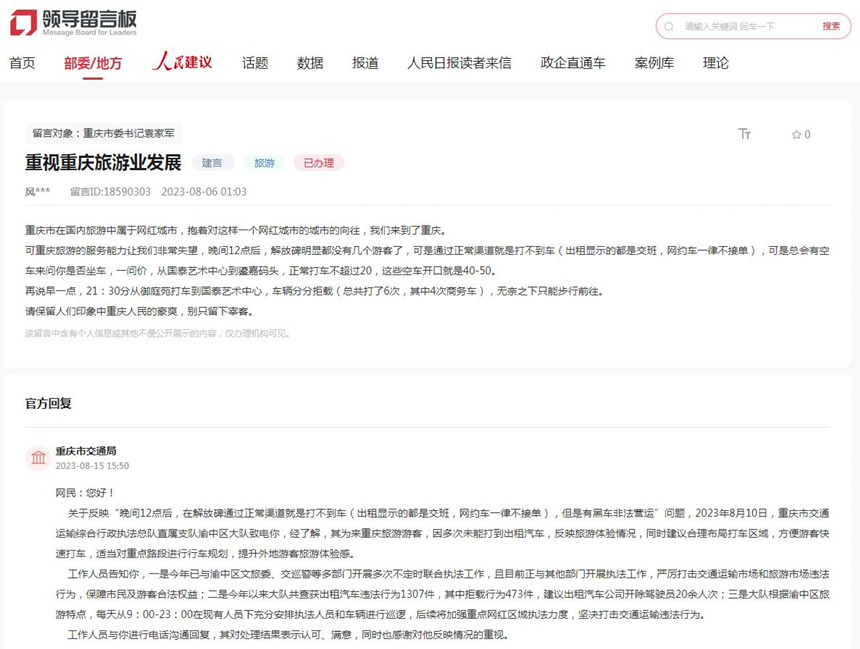The width and height of the screenshot is (860, 649).
Task: Click the Tt text size adjustment icon
Action: coord(744,134)
